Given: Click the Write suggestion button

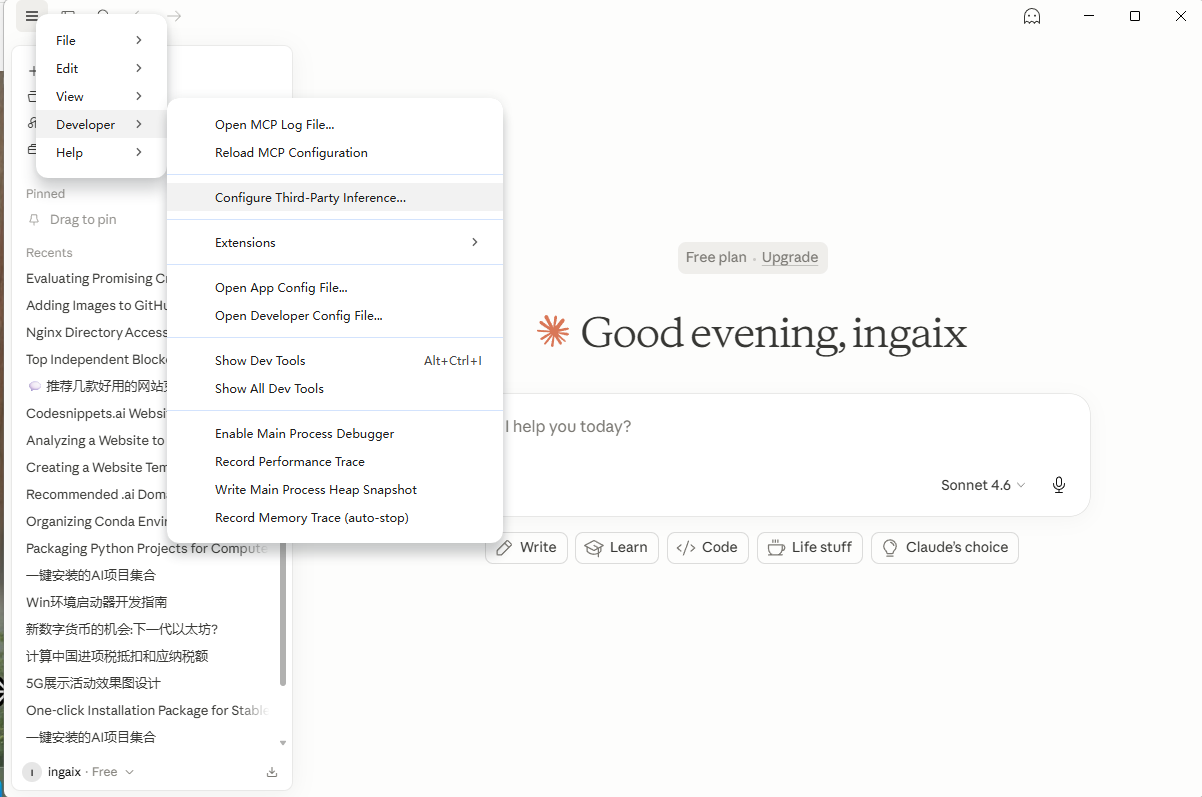Looking at the screenshot, I should pos(526,547).
